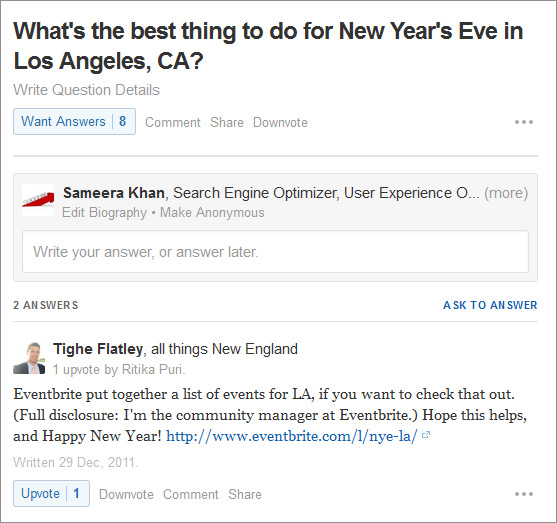
Task: Upvote Tighe Flatley's answer
Action: [x=52, y=494]
